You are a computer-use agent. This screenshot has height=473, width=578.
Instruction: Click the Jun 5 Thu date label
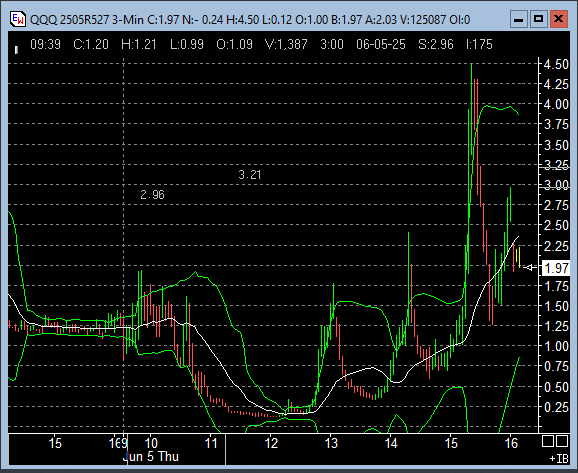[150, 457]
